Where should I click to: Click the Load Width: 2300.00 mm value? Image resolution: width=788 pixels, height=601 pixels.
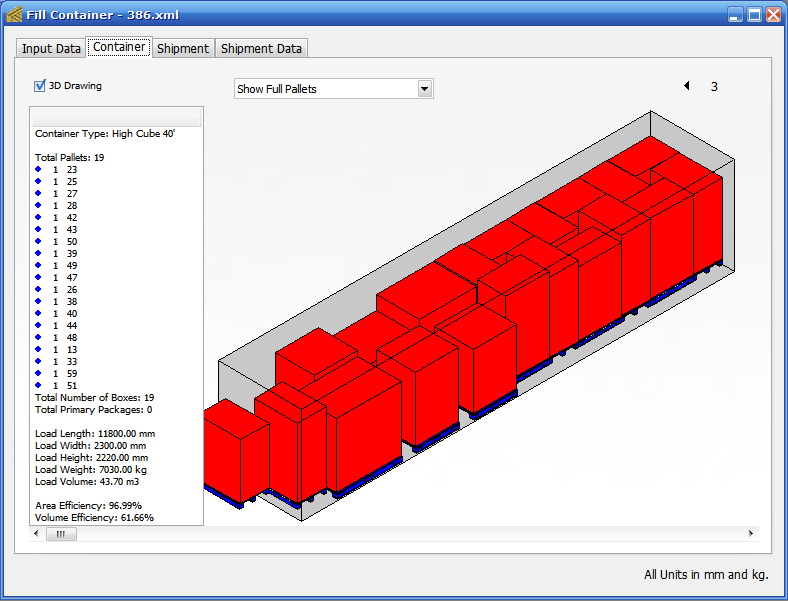click(90, 446)
